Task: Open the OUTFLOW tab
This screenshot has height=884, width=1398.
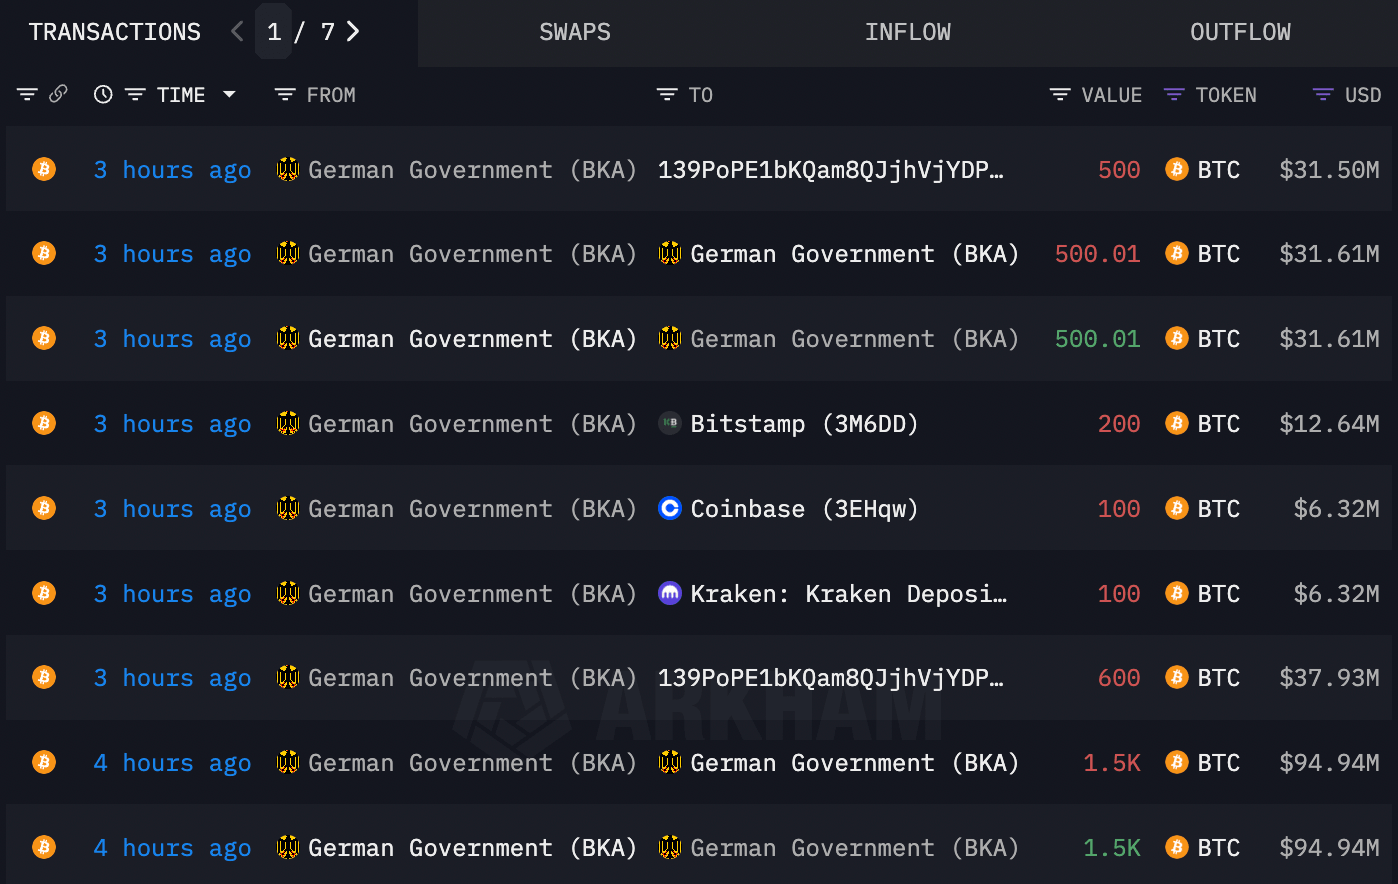Action: tap(1240, 32)
